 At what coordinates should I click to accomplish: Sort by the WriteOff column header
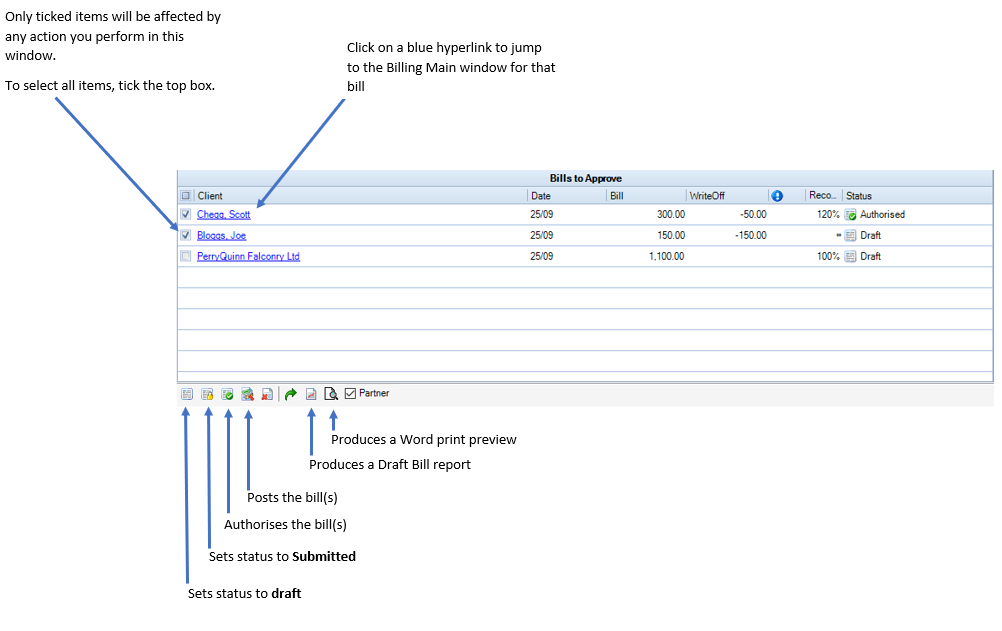pyautogui.click(x=707, y=196)
